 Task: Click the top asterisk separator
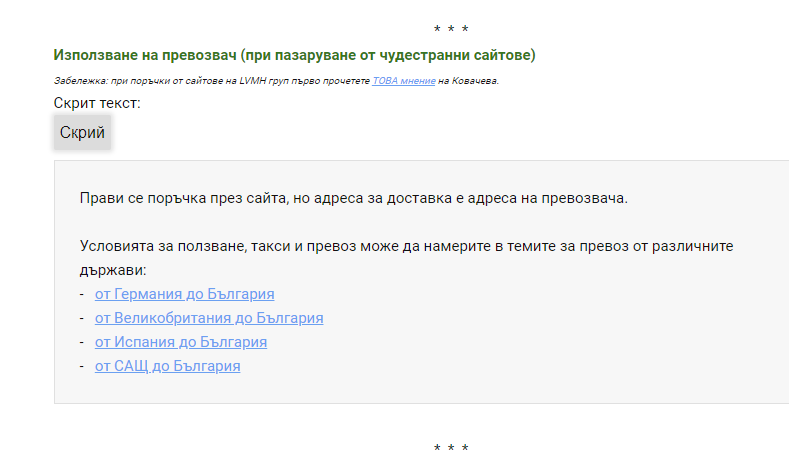coord(451,28)
